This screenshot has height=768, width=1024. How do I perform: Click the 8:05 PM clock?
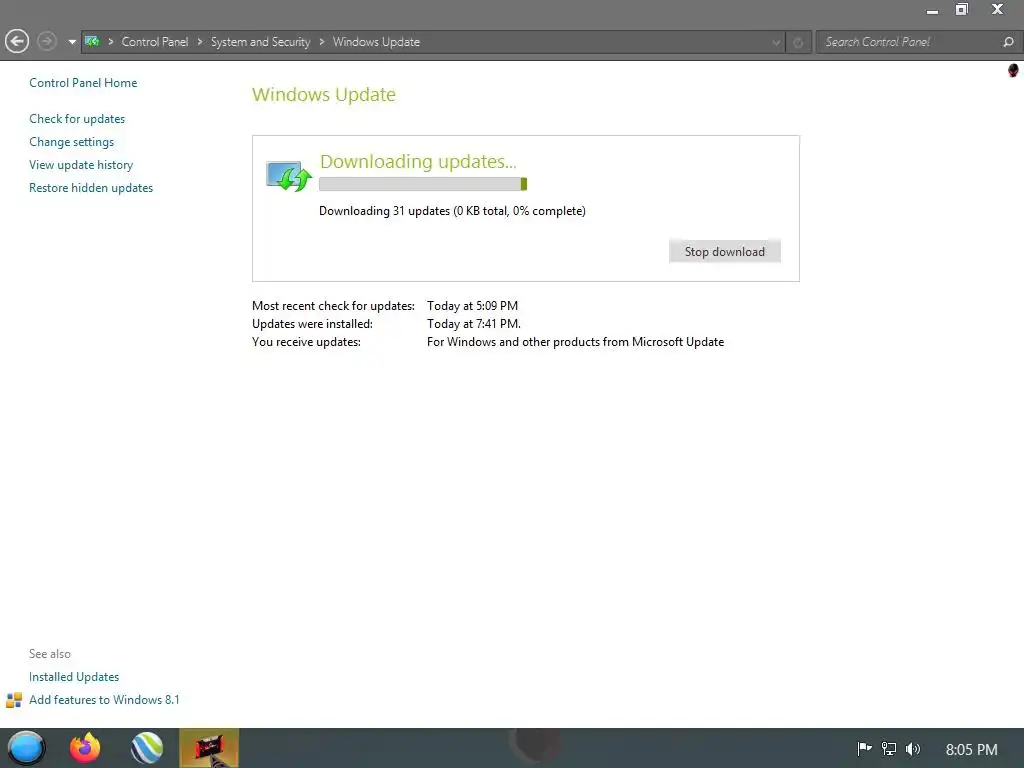point(971,749)
